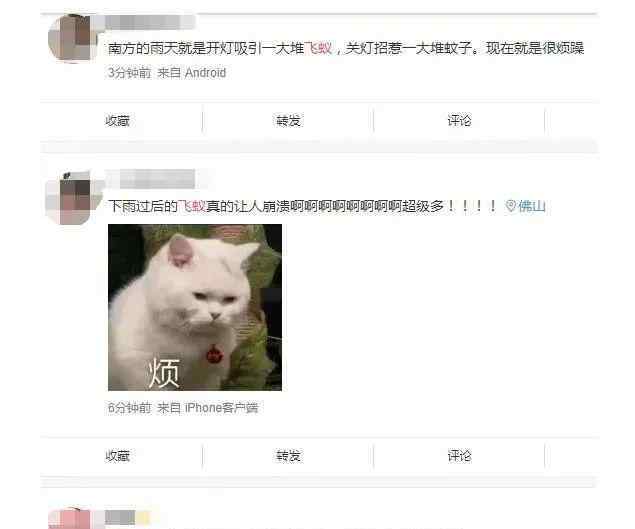Open first poster's blurred avatar
635x529 pixels.
(72, 38)
